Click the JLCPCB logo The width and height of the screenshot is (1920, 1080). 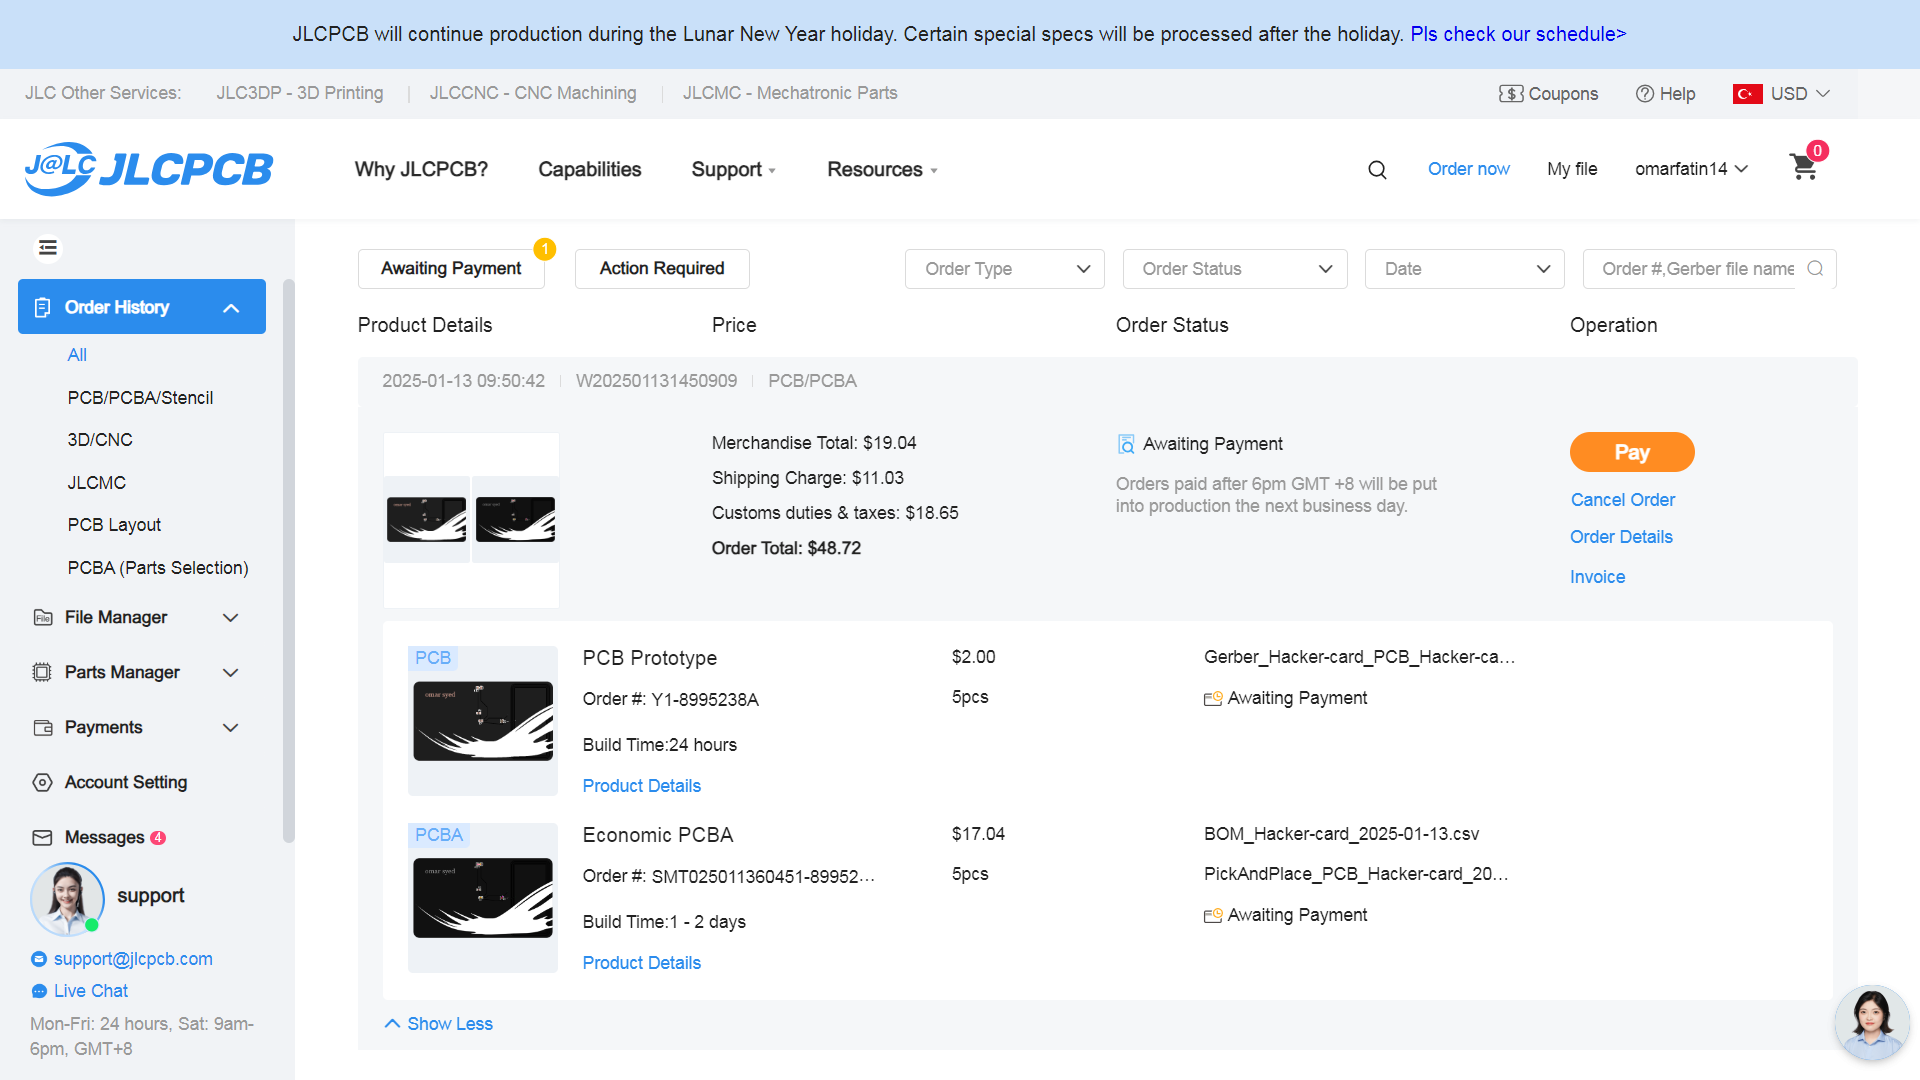coord(149,169)
